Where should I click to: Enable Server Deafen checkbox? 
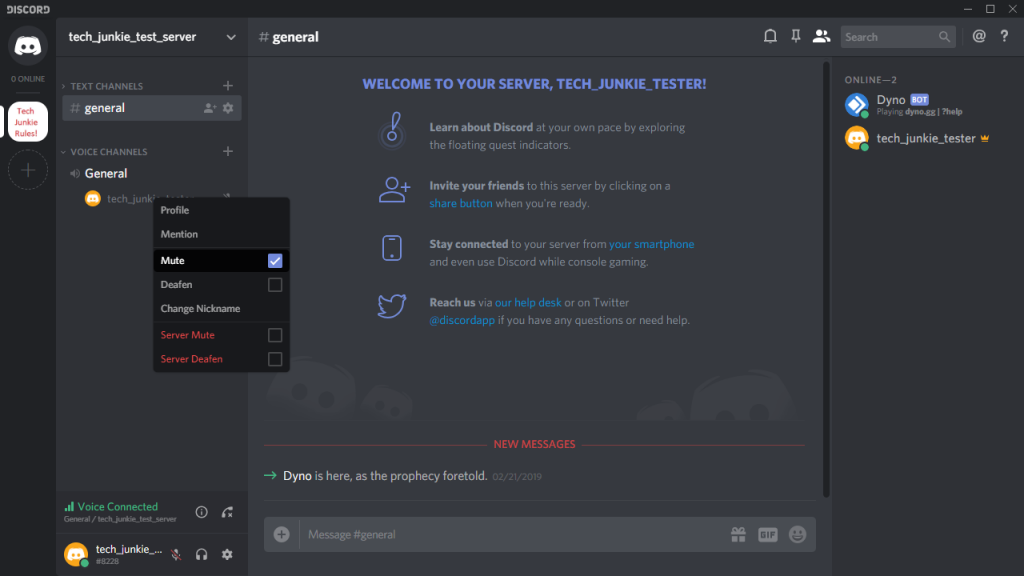tap(275, 359)
